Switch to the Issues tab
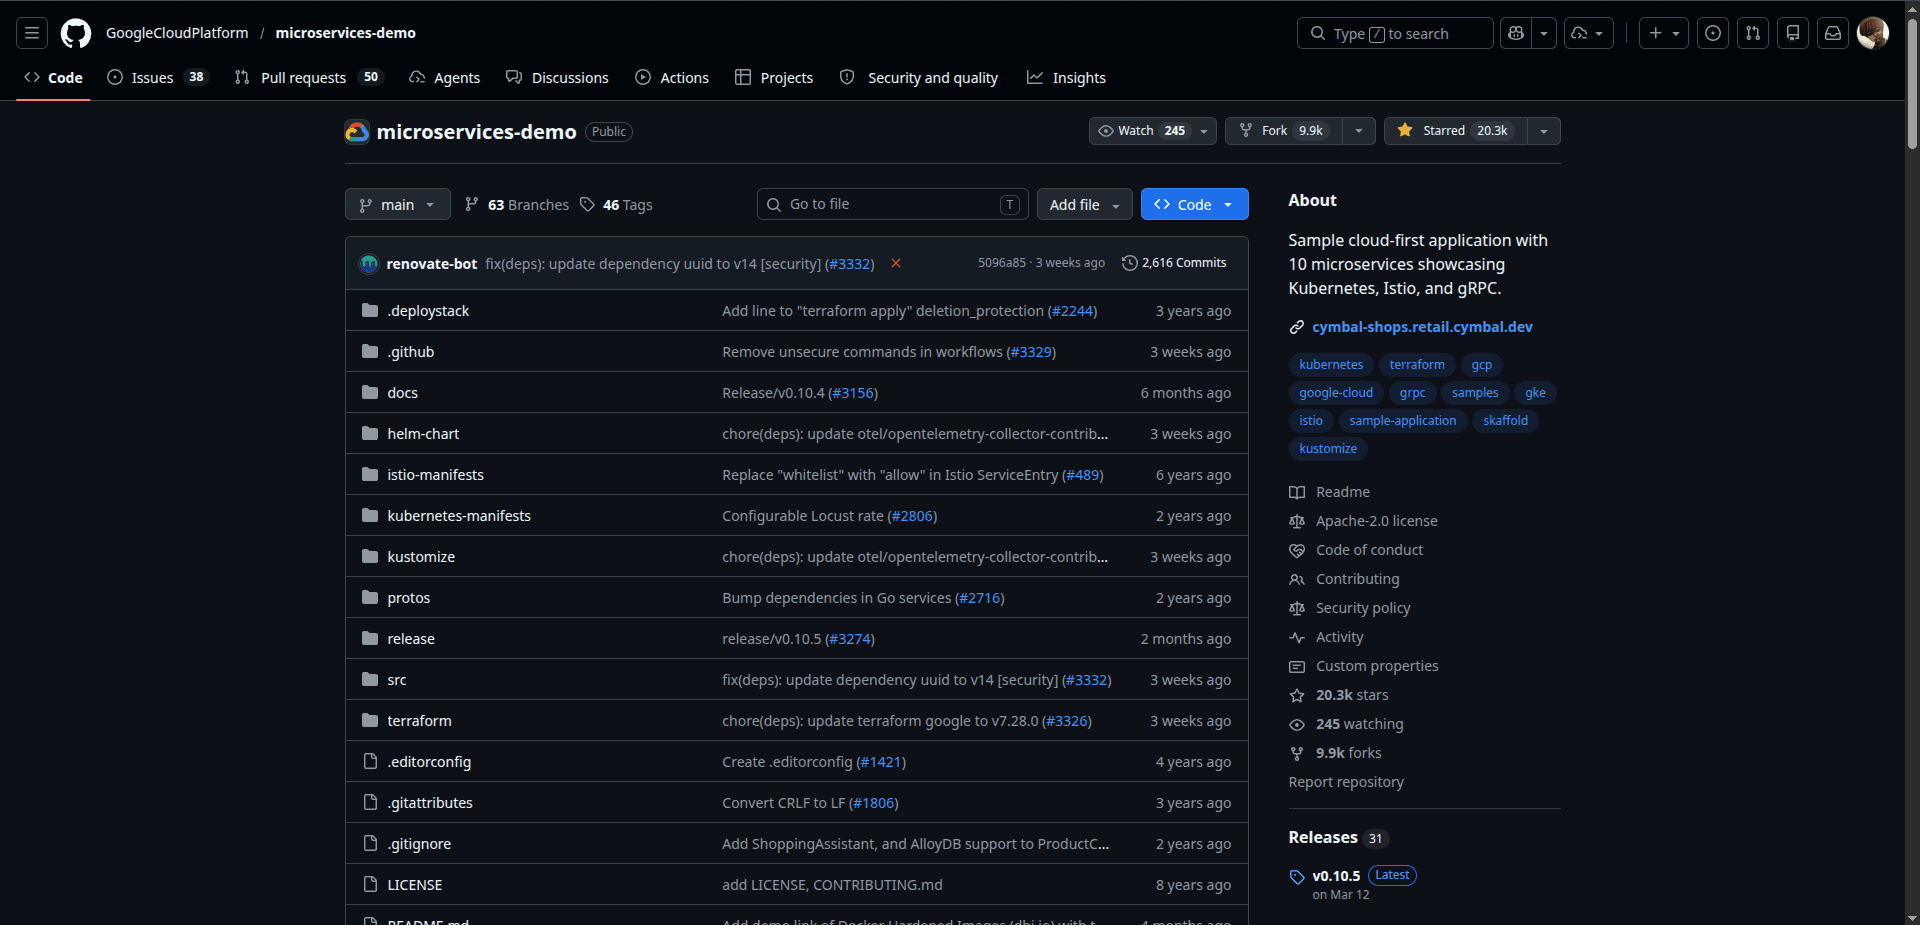Screen dimensions: 1920x925 (157, 77)
